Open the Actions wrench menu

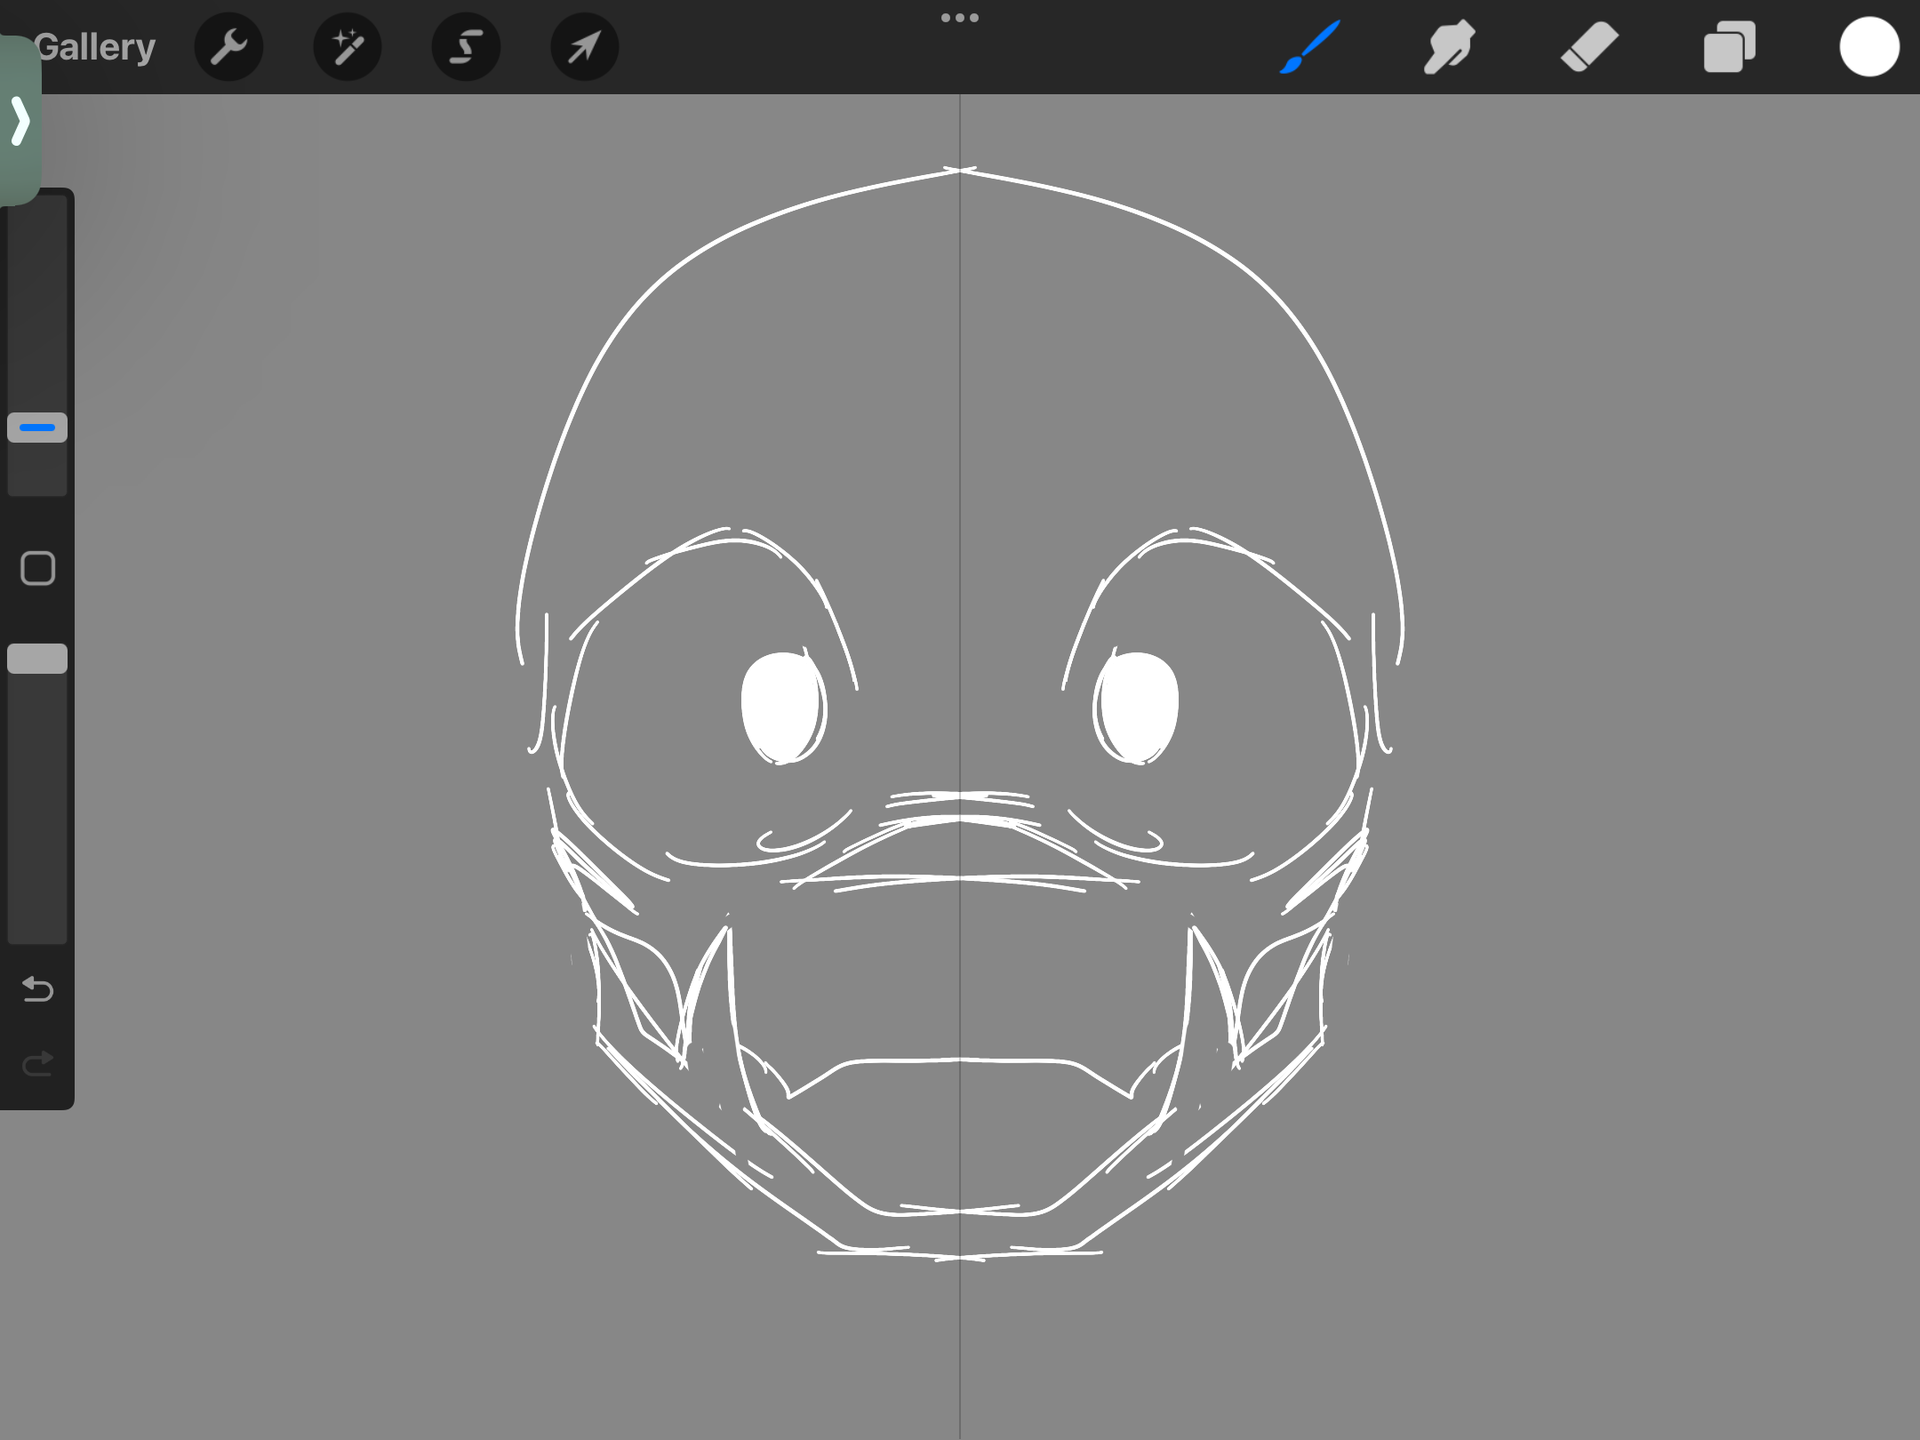pyautogui.click(x=229, y=47)
